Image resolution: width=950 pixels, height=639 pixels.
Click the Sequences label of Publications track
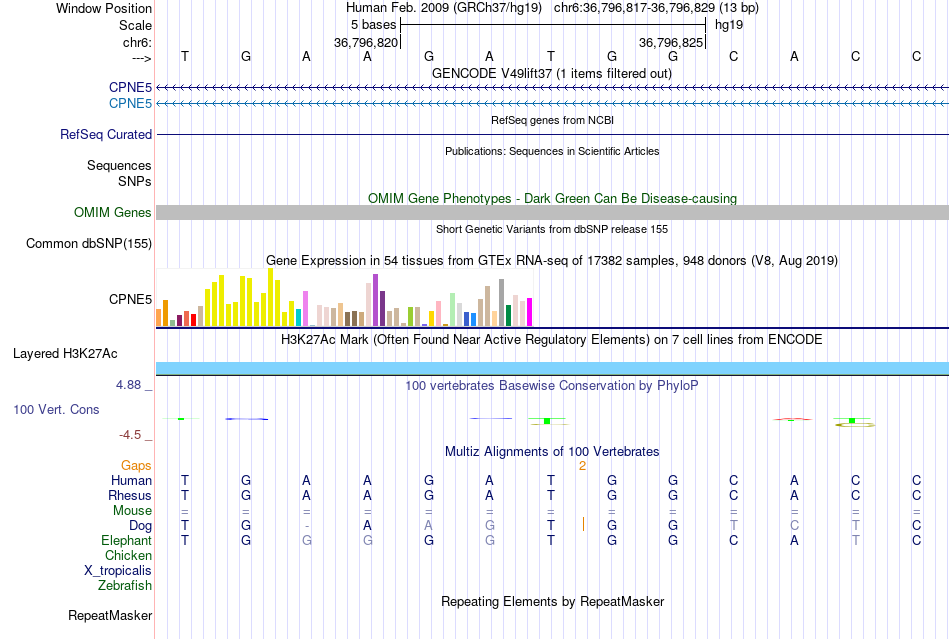point(119,165)
